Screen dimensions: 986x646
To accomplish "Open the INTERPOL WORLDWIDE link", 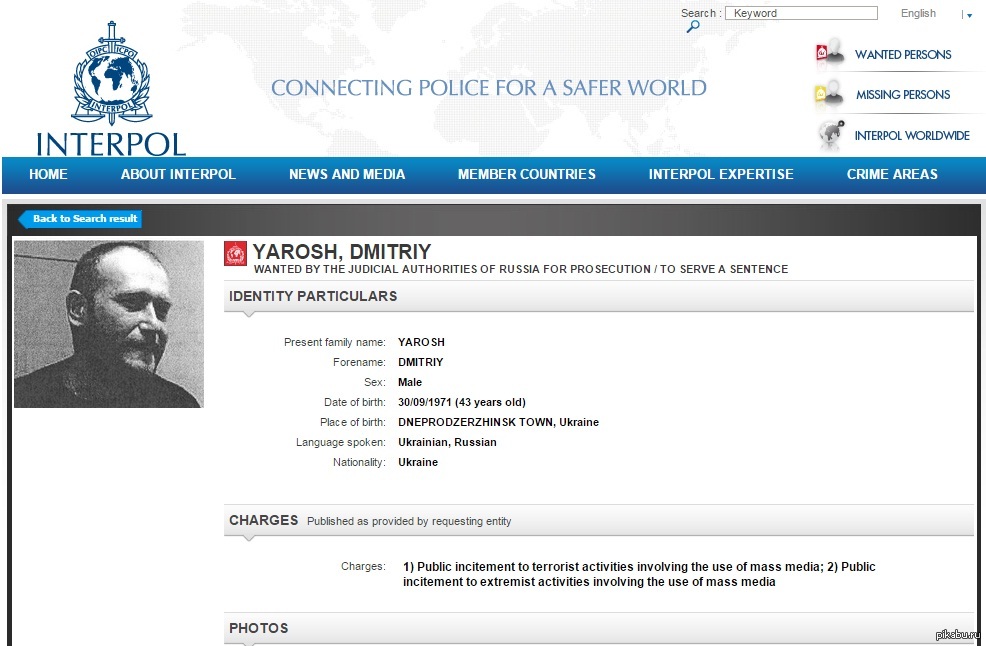I will click(x=912, y=136).
